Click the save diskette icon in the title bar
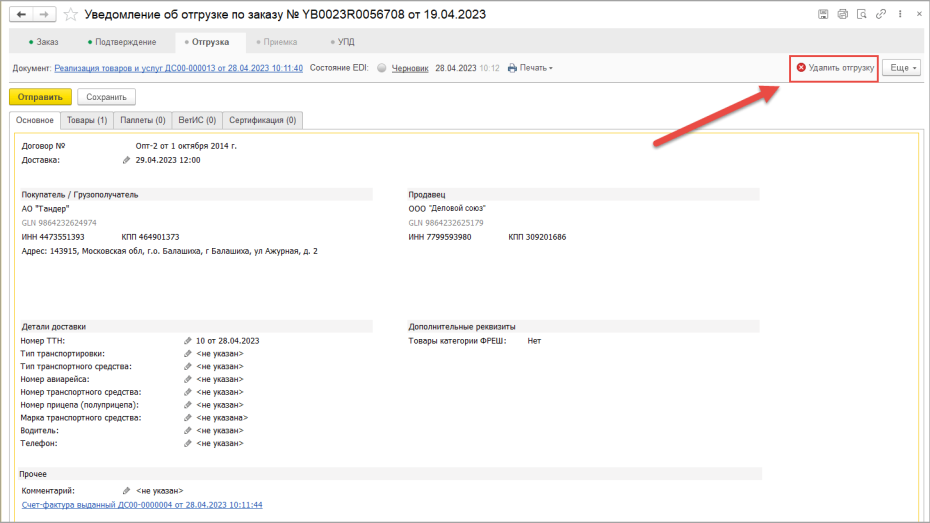 pos(823,14)
